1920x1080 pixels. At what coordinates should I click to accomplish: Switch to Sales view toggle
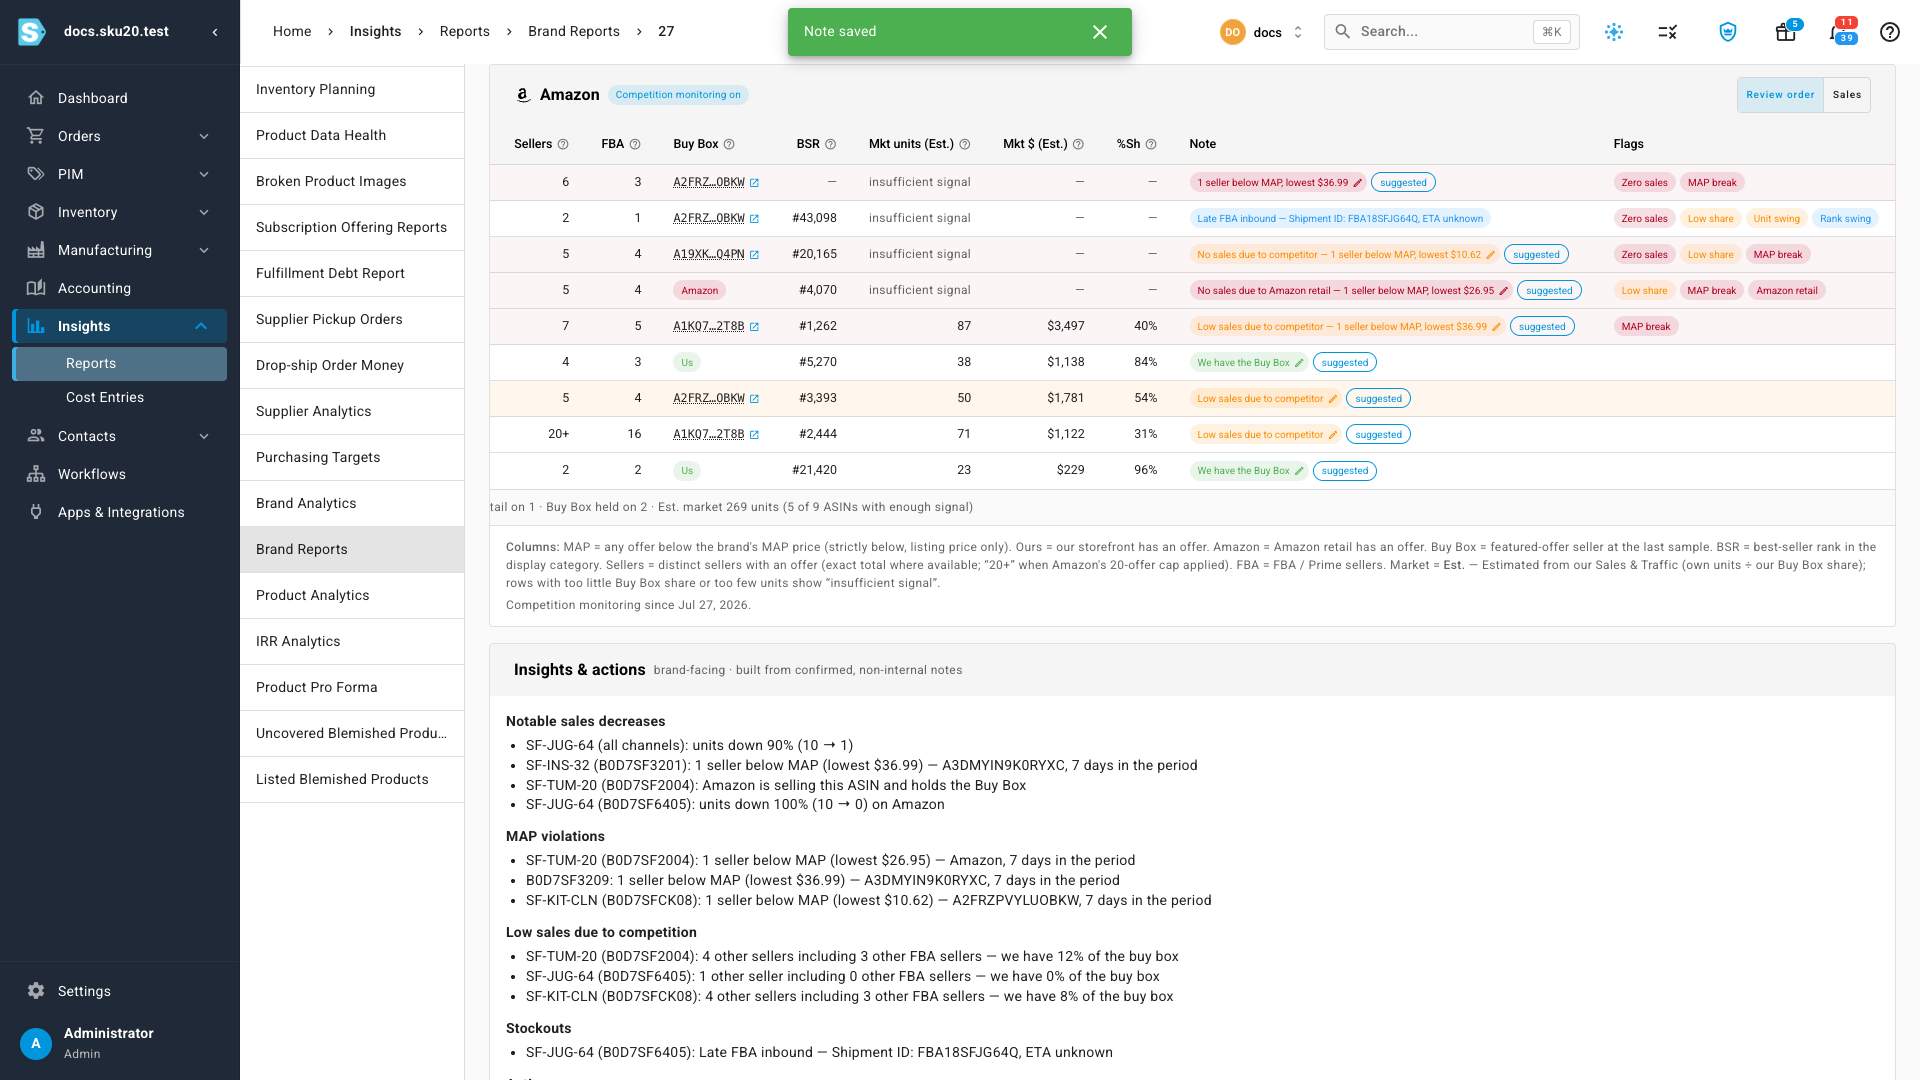click(1847, 95)
